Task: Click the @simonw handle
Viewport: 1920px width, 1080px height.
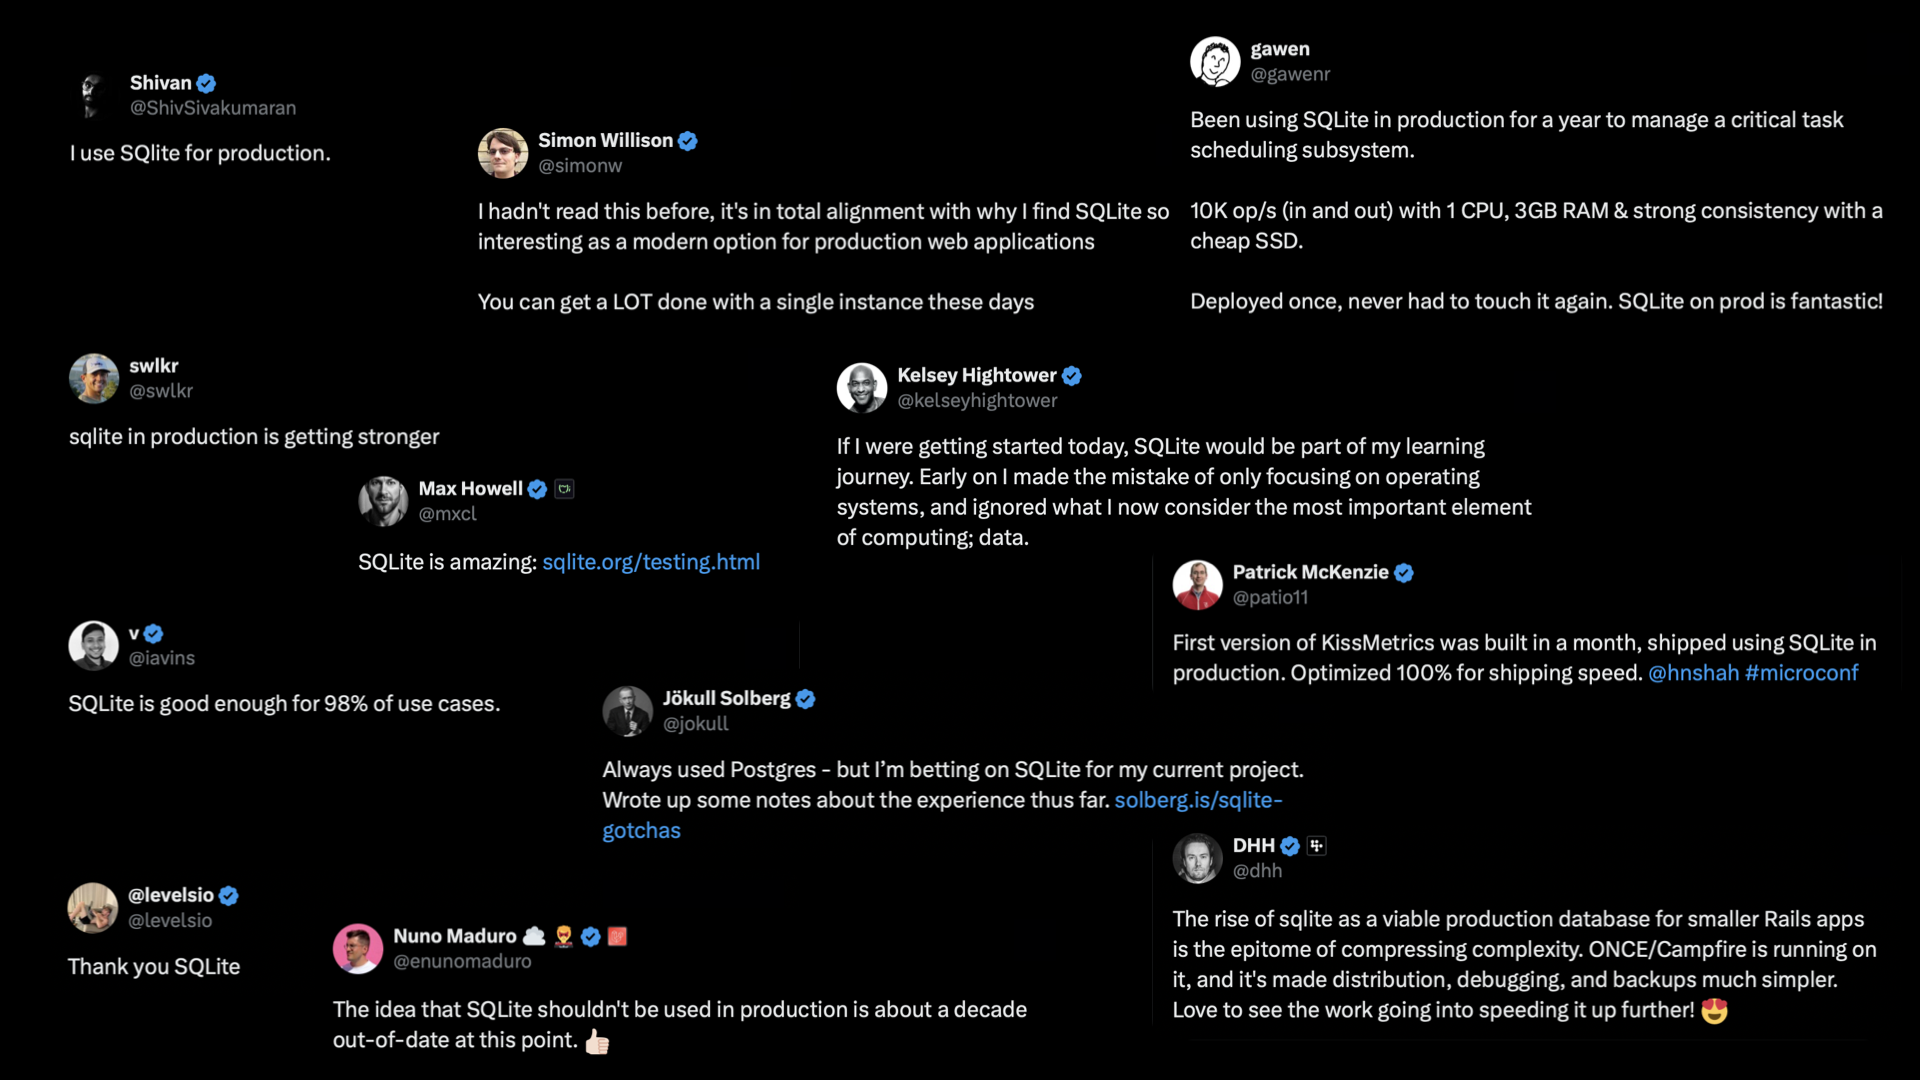Action: point(580,166)
